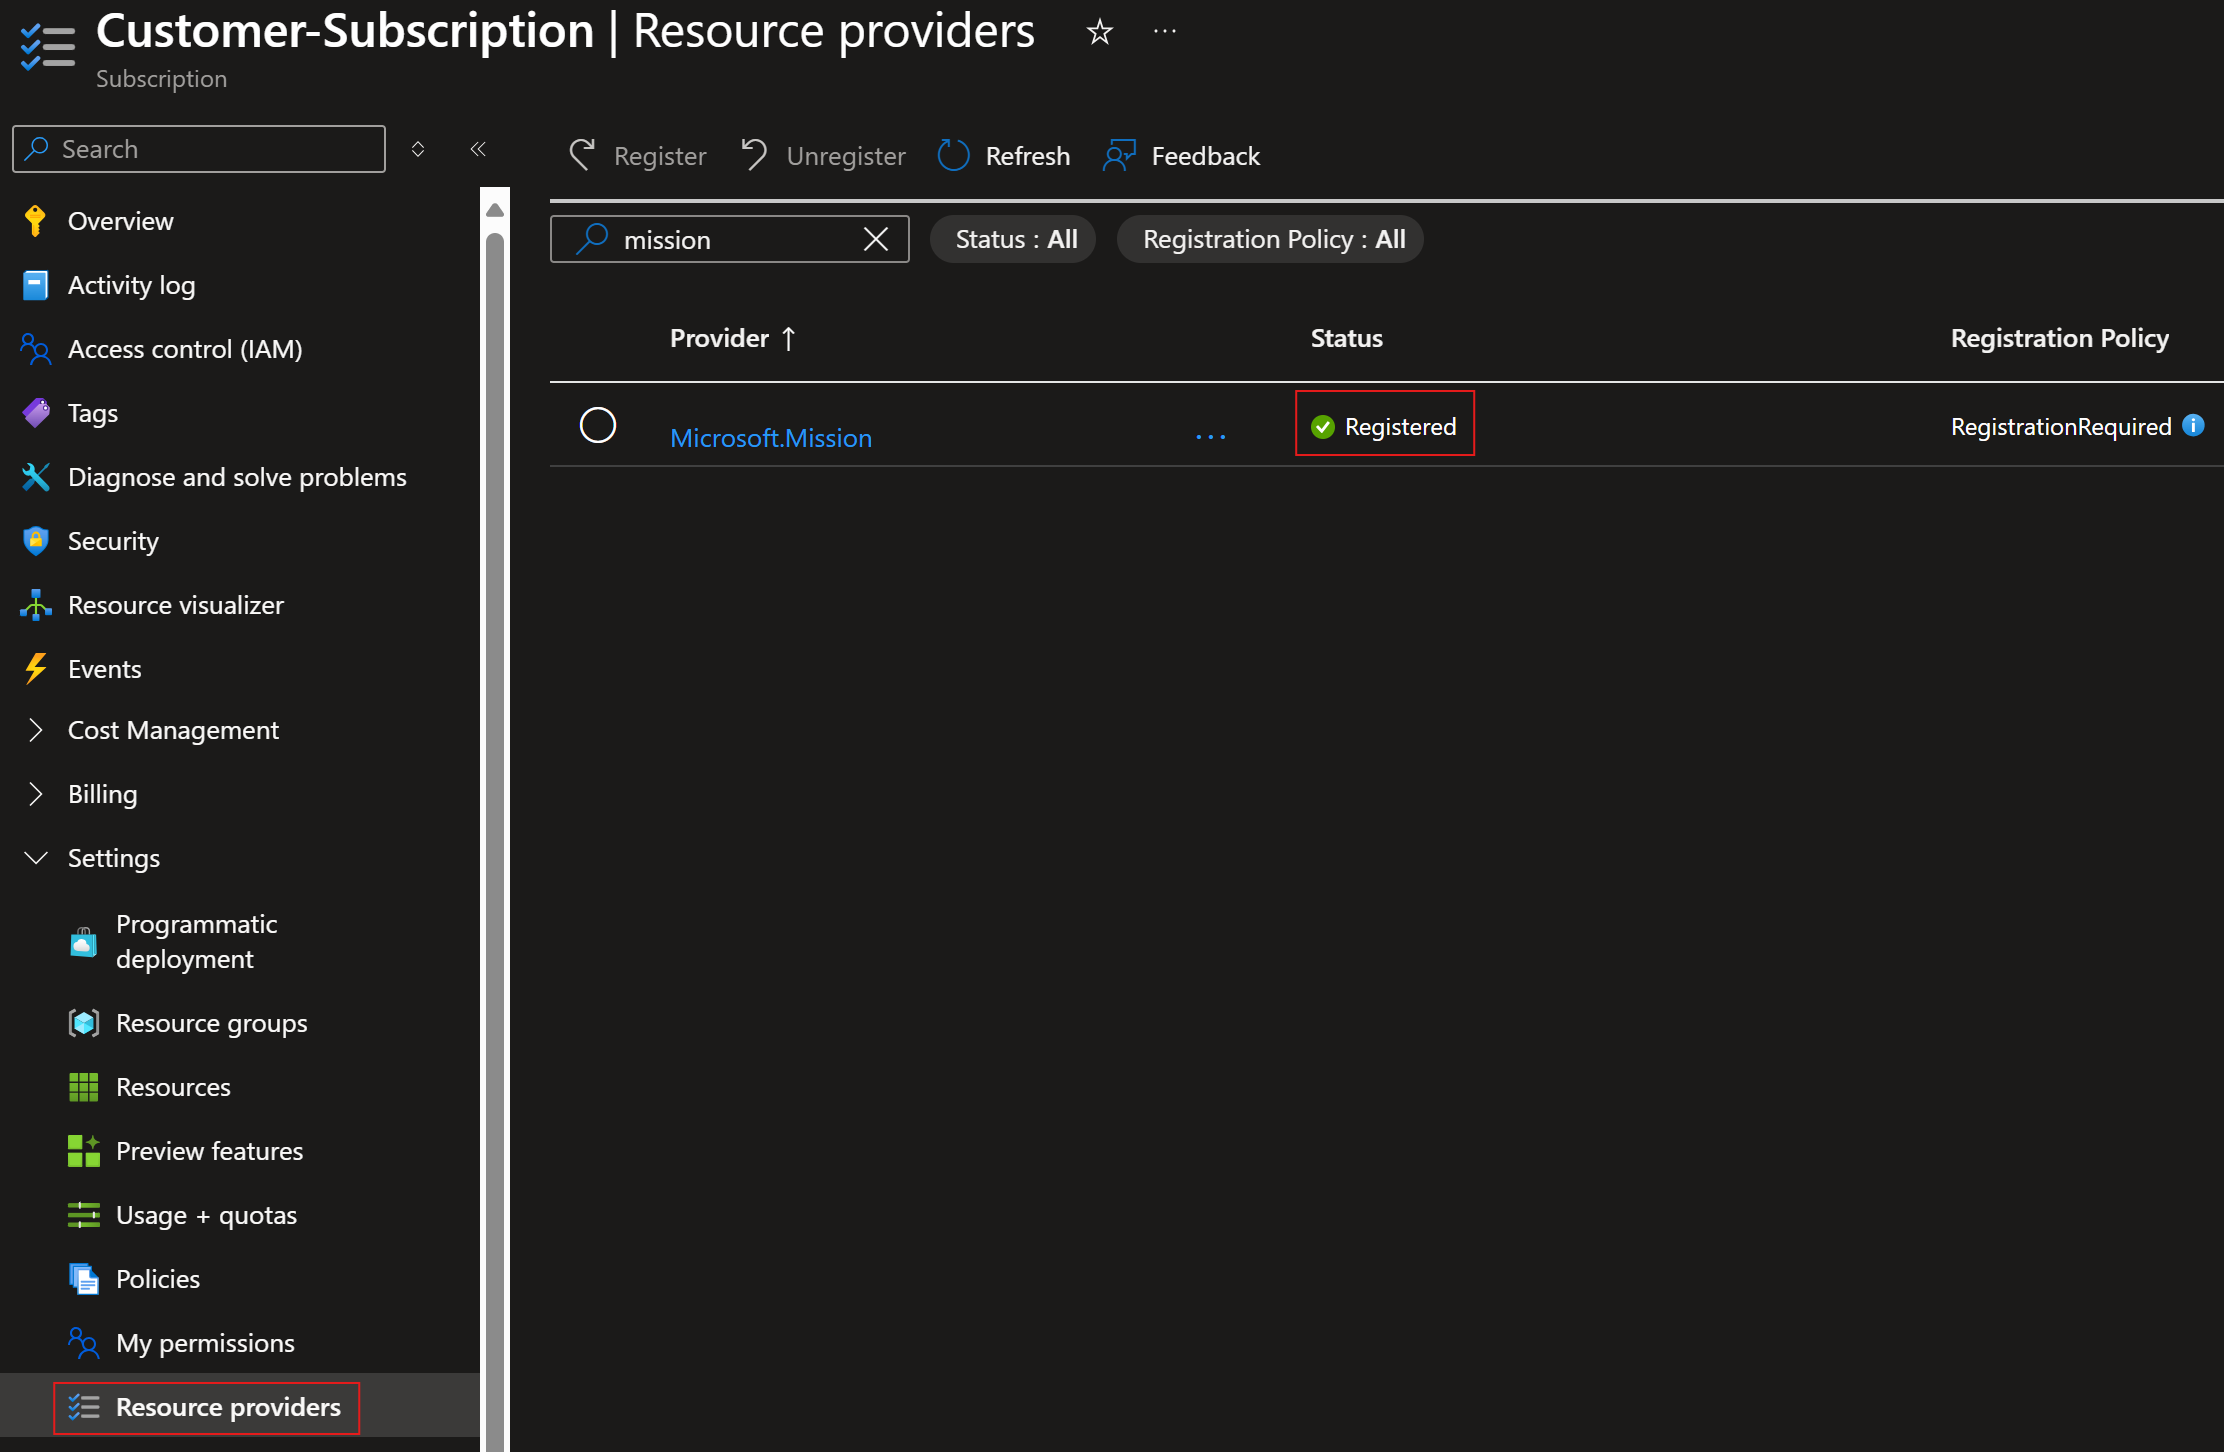Click the RegistrationRequired info icon
Image resolution: width=2224 pixels, height=1452 pixels.
(2193, 426)
